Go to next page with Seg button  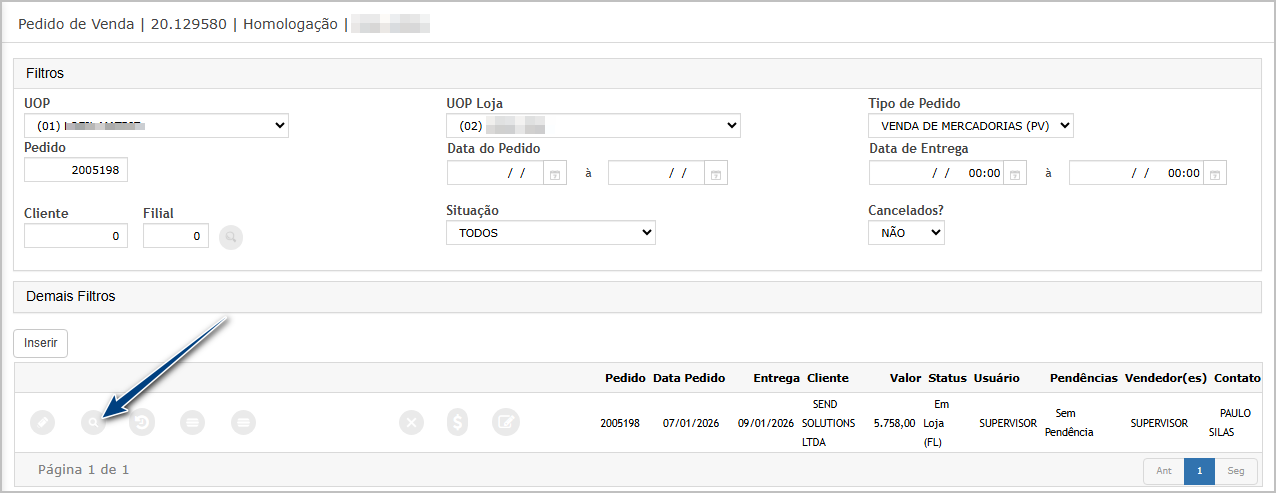pos(1236,471)
